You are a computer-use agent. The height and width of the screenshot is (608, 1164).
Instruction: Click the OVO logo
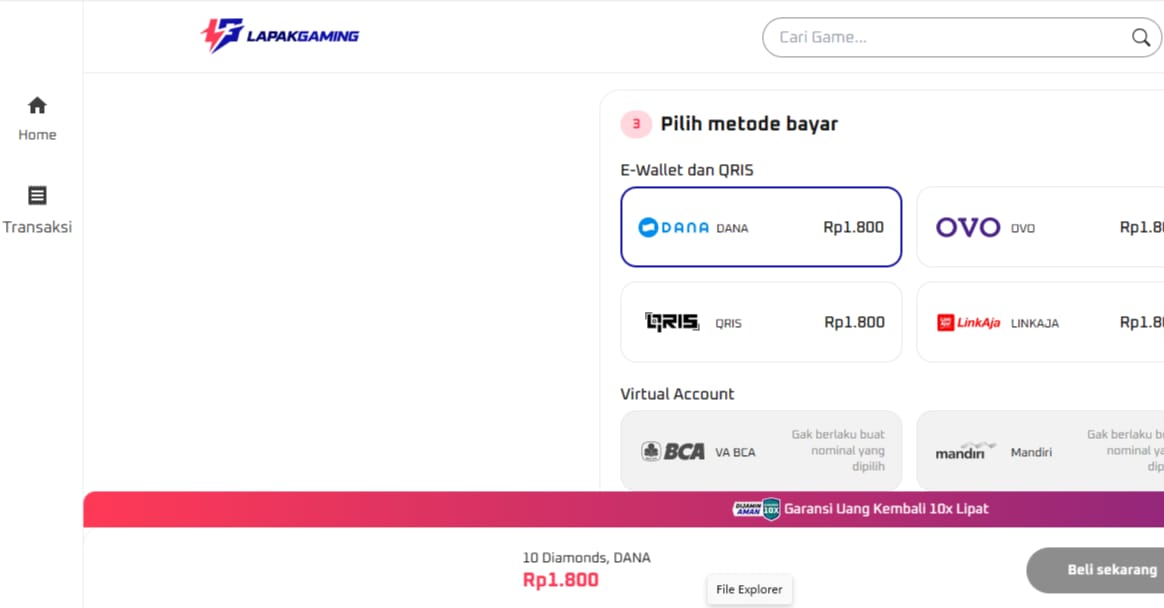click(968, 227)
